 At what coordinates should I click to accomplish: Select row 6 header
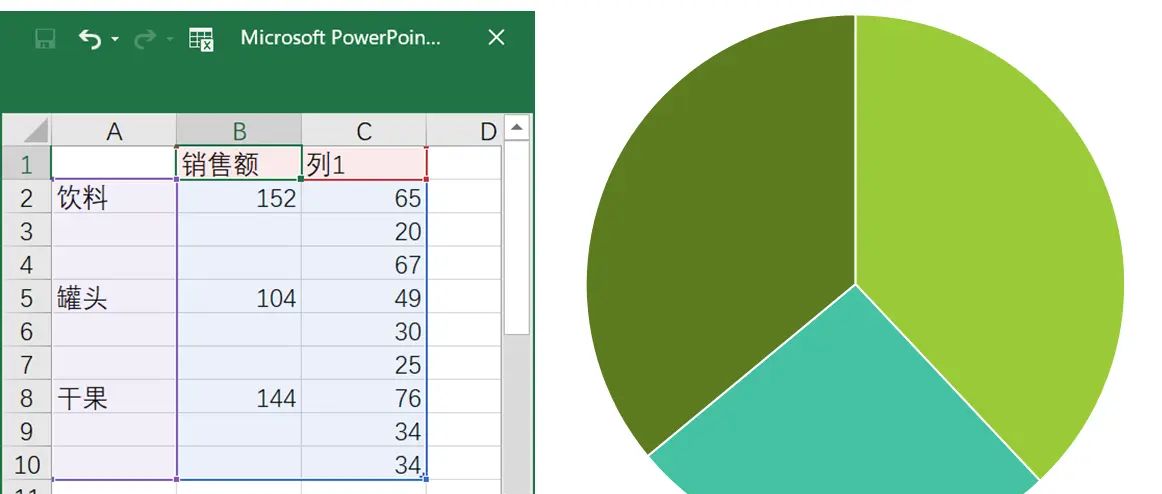[x=27, y=330]
